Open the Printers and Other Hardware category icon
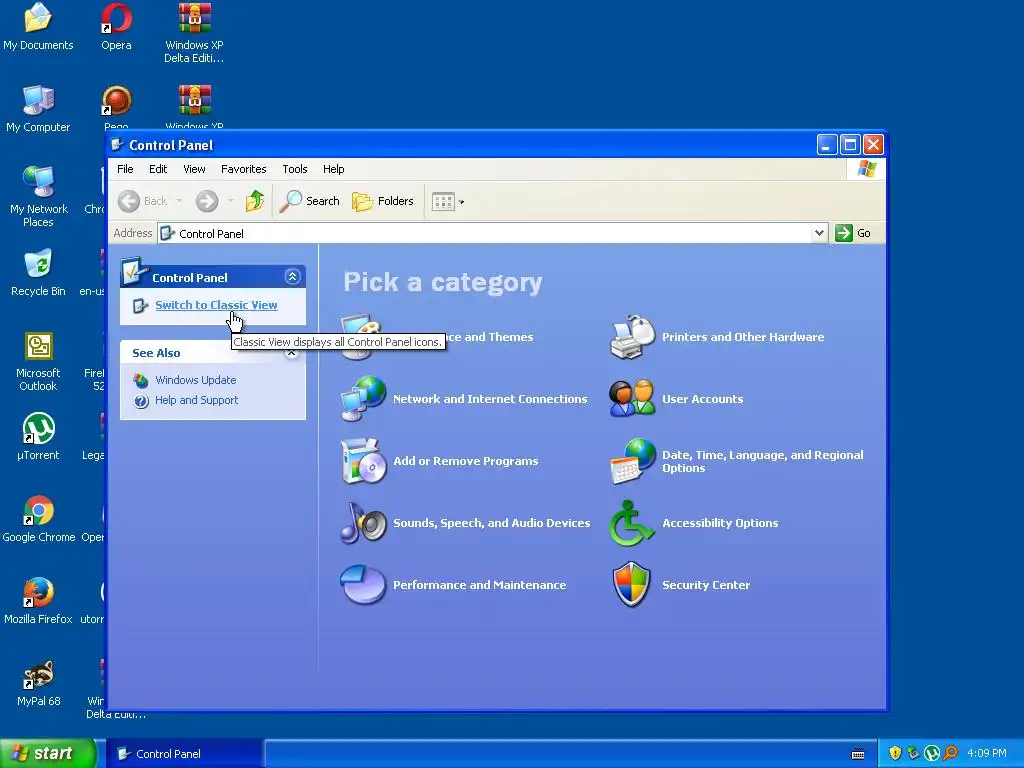1024x768 pixels. [x=632, y=337]
